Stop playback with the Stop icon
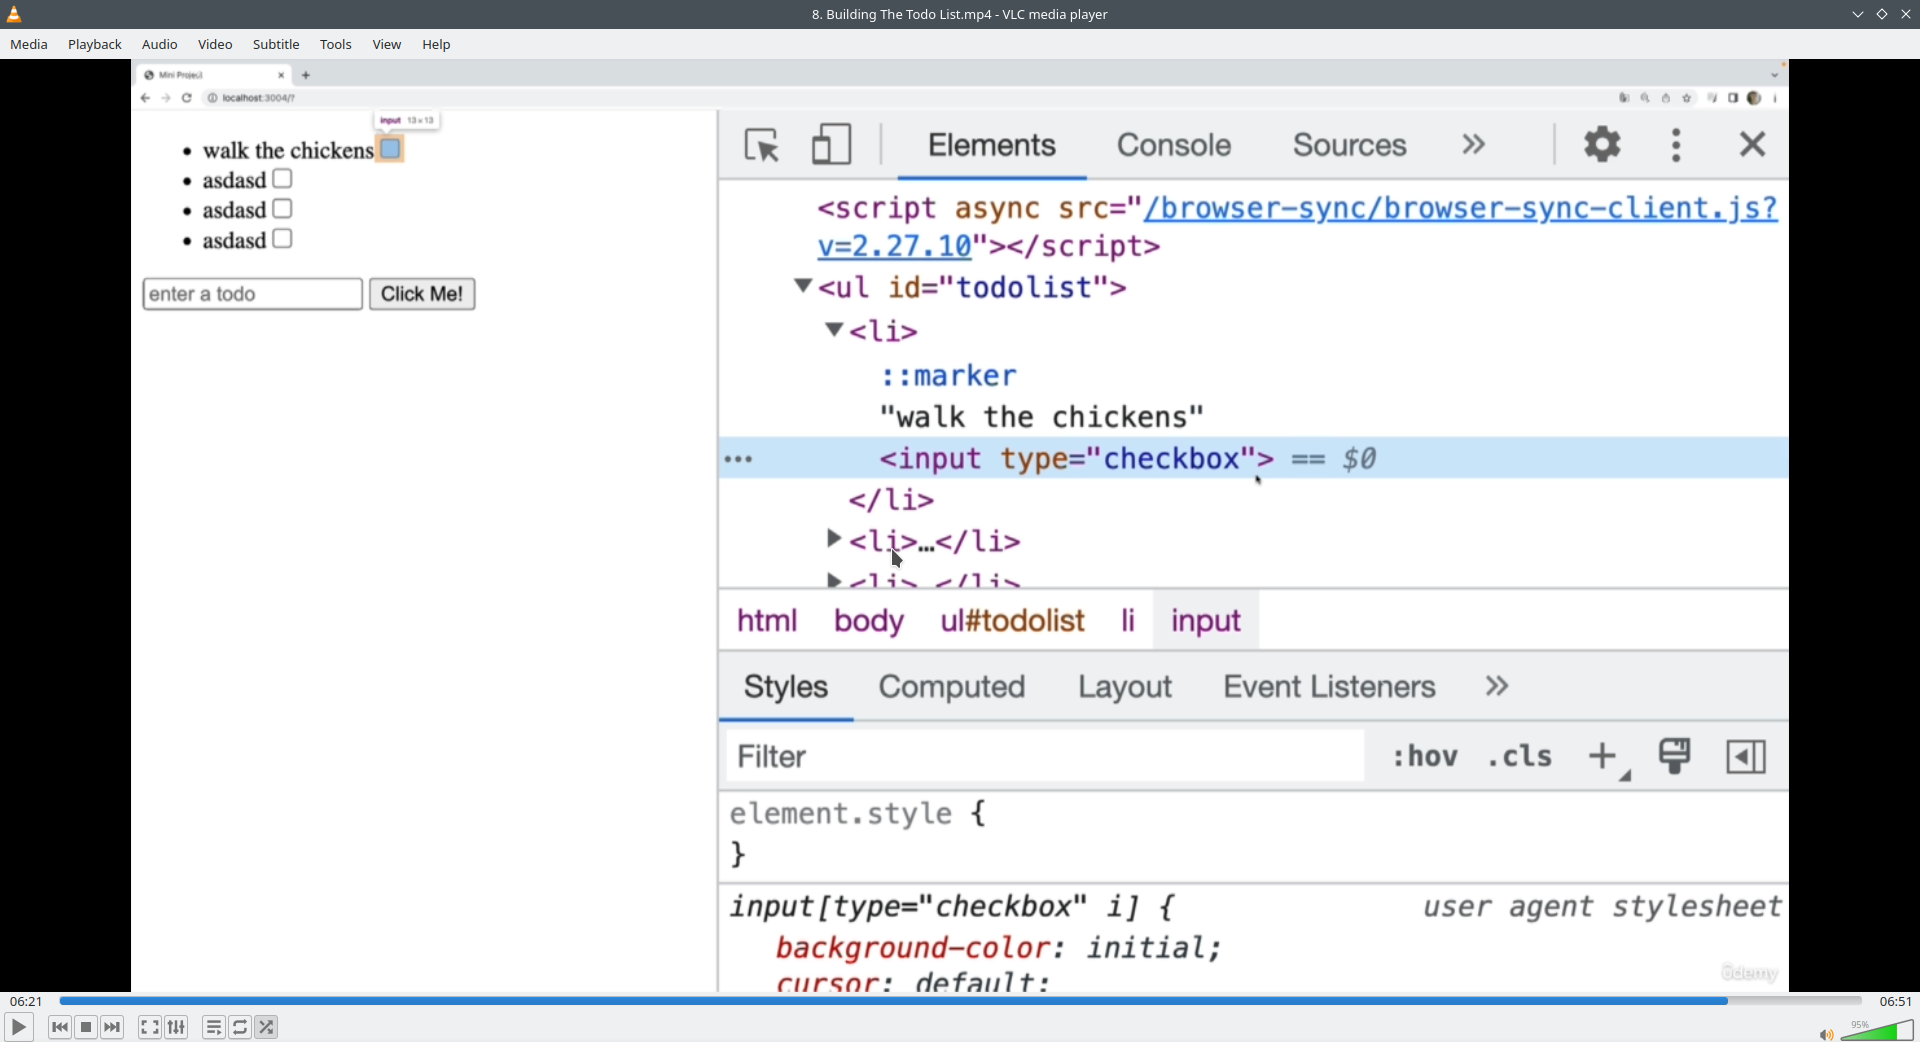The width and height of the screenshot is (1920, 1042). (x=87, y=1027)
